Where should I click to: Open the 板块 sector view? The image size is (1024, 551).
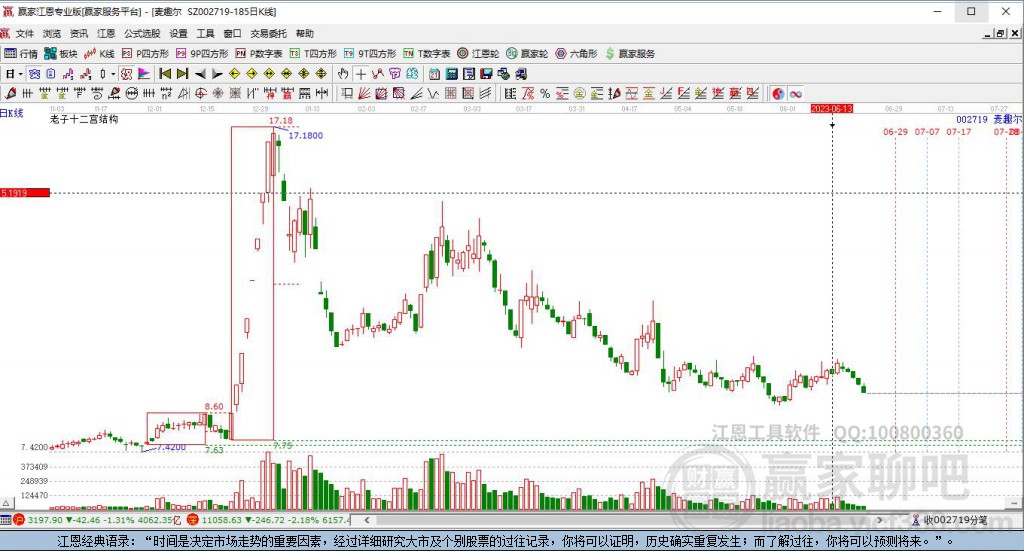click(61, 54)
